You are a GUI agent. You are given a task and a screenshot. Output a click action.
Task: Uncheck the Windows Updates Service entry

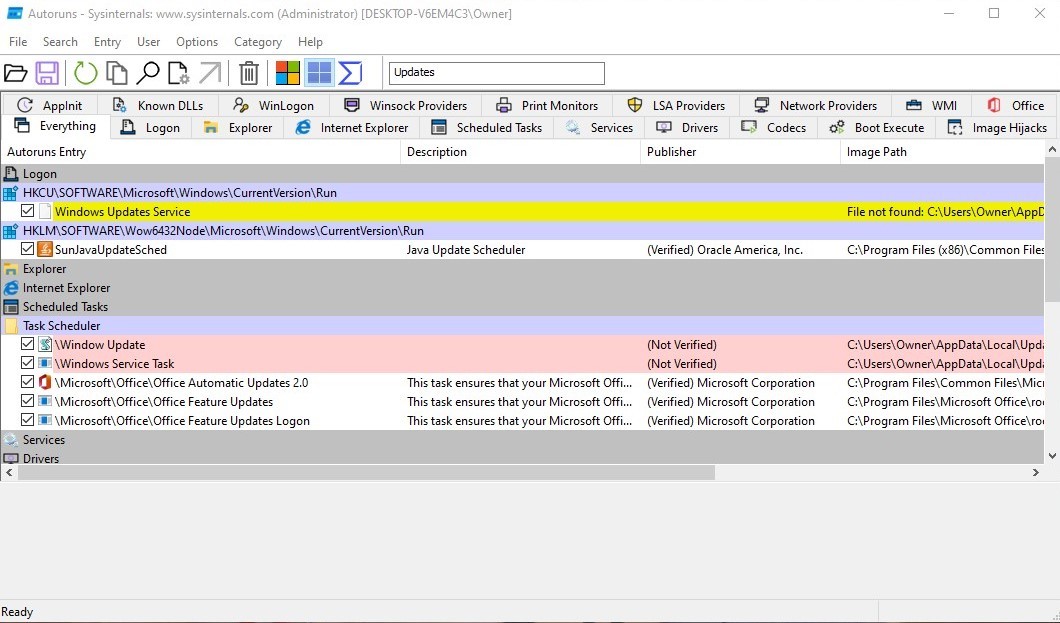click(27, 211)
